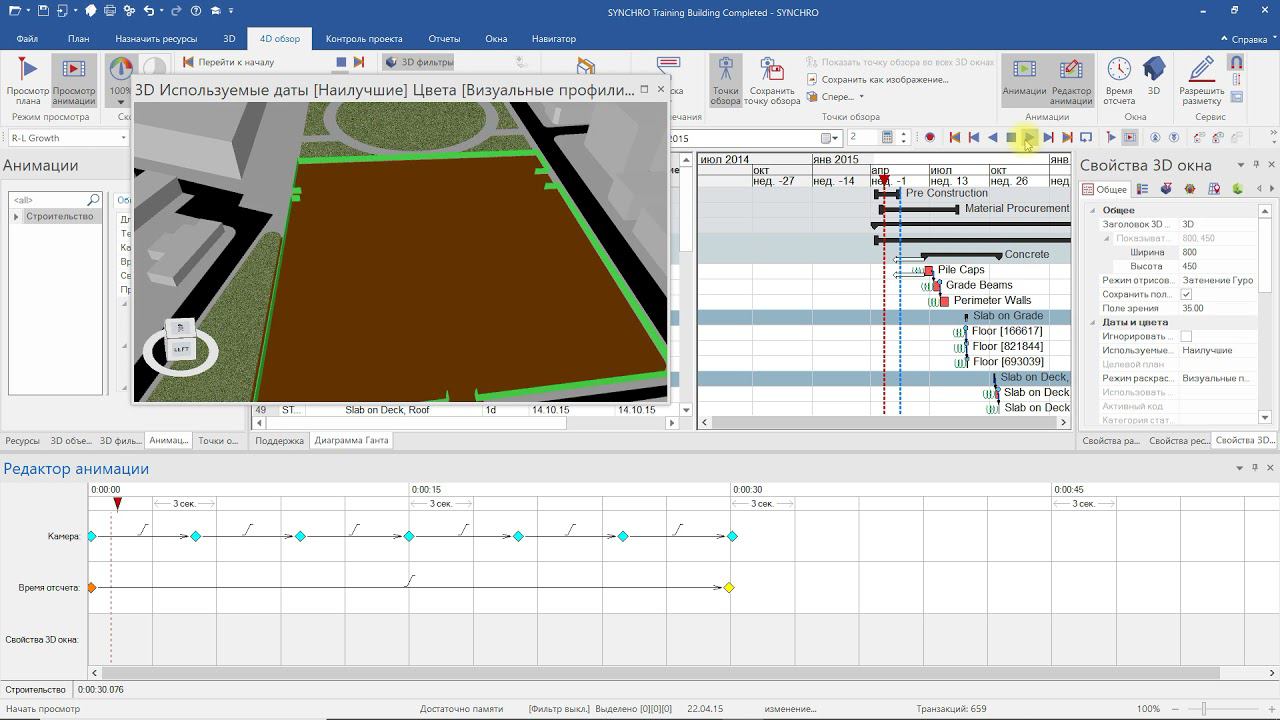Open the R-L Growth dropdown
The height and width of the screenshot is (720, 1280).
point(123,138)
